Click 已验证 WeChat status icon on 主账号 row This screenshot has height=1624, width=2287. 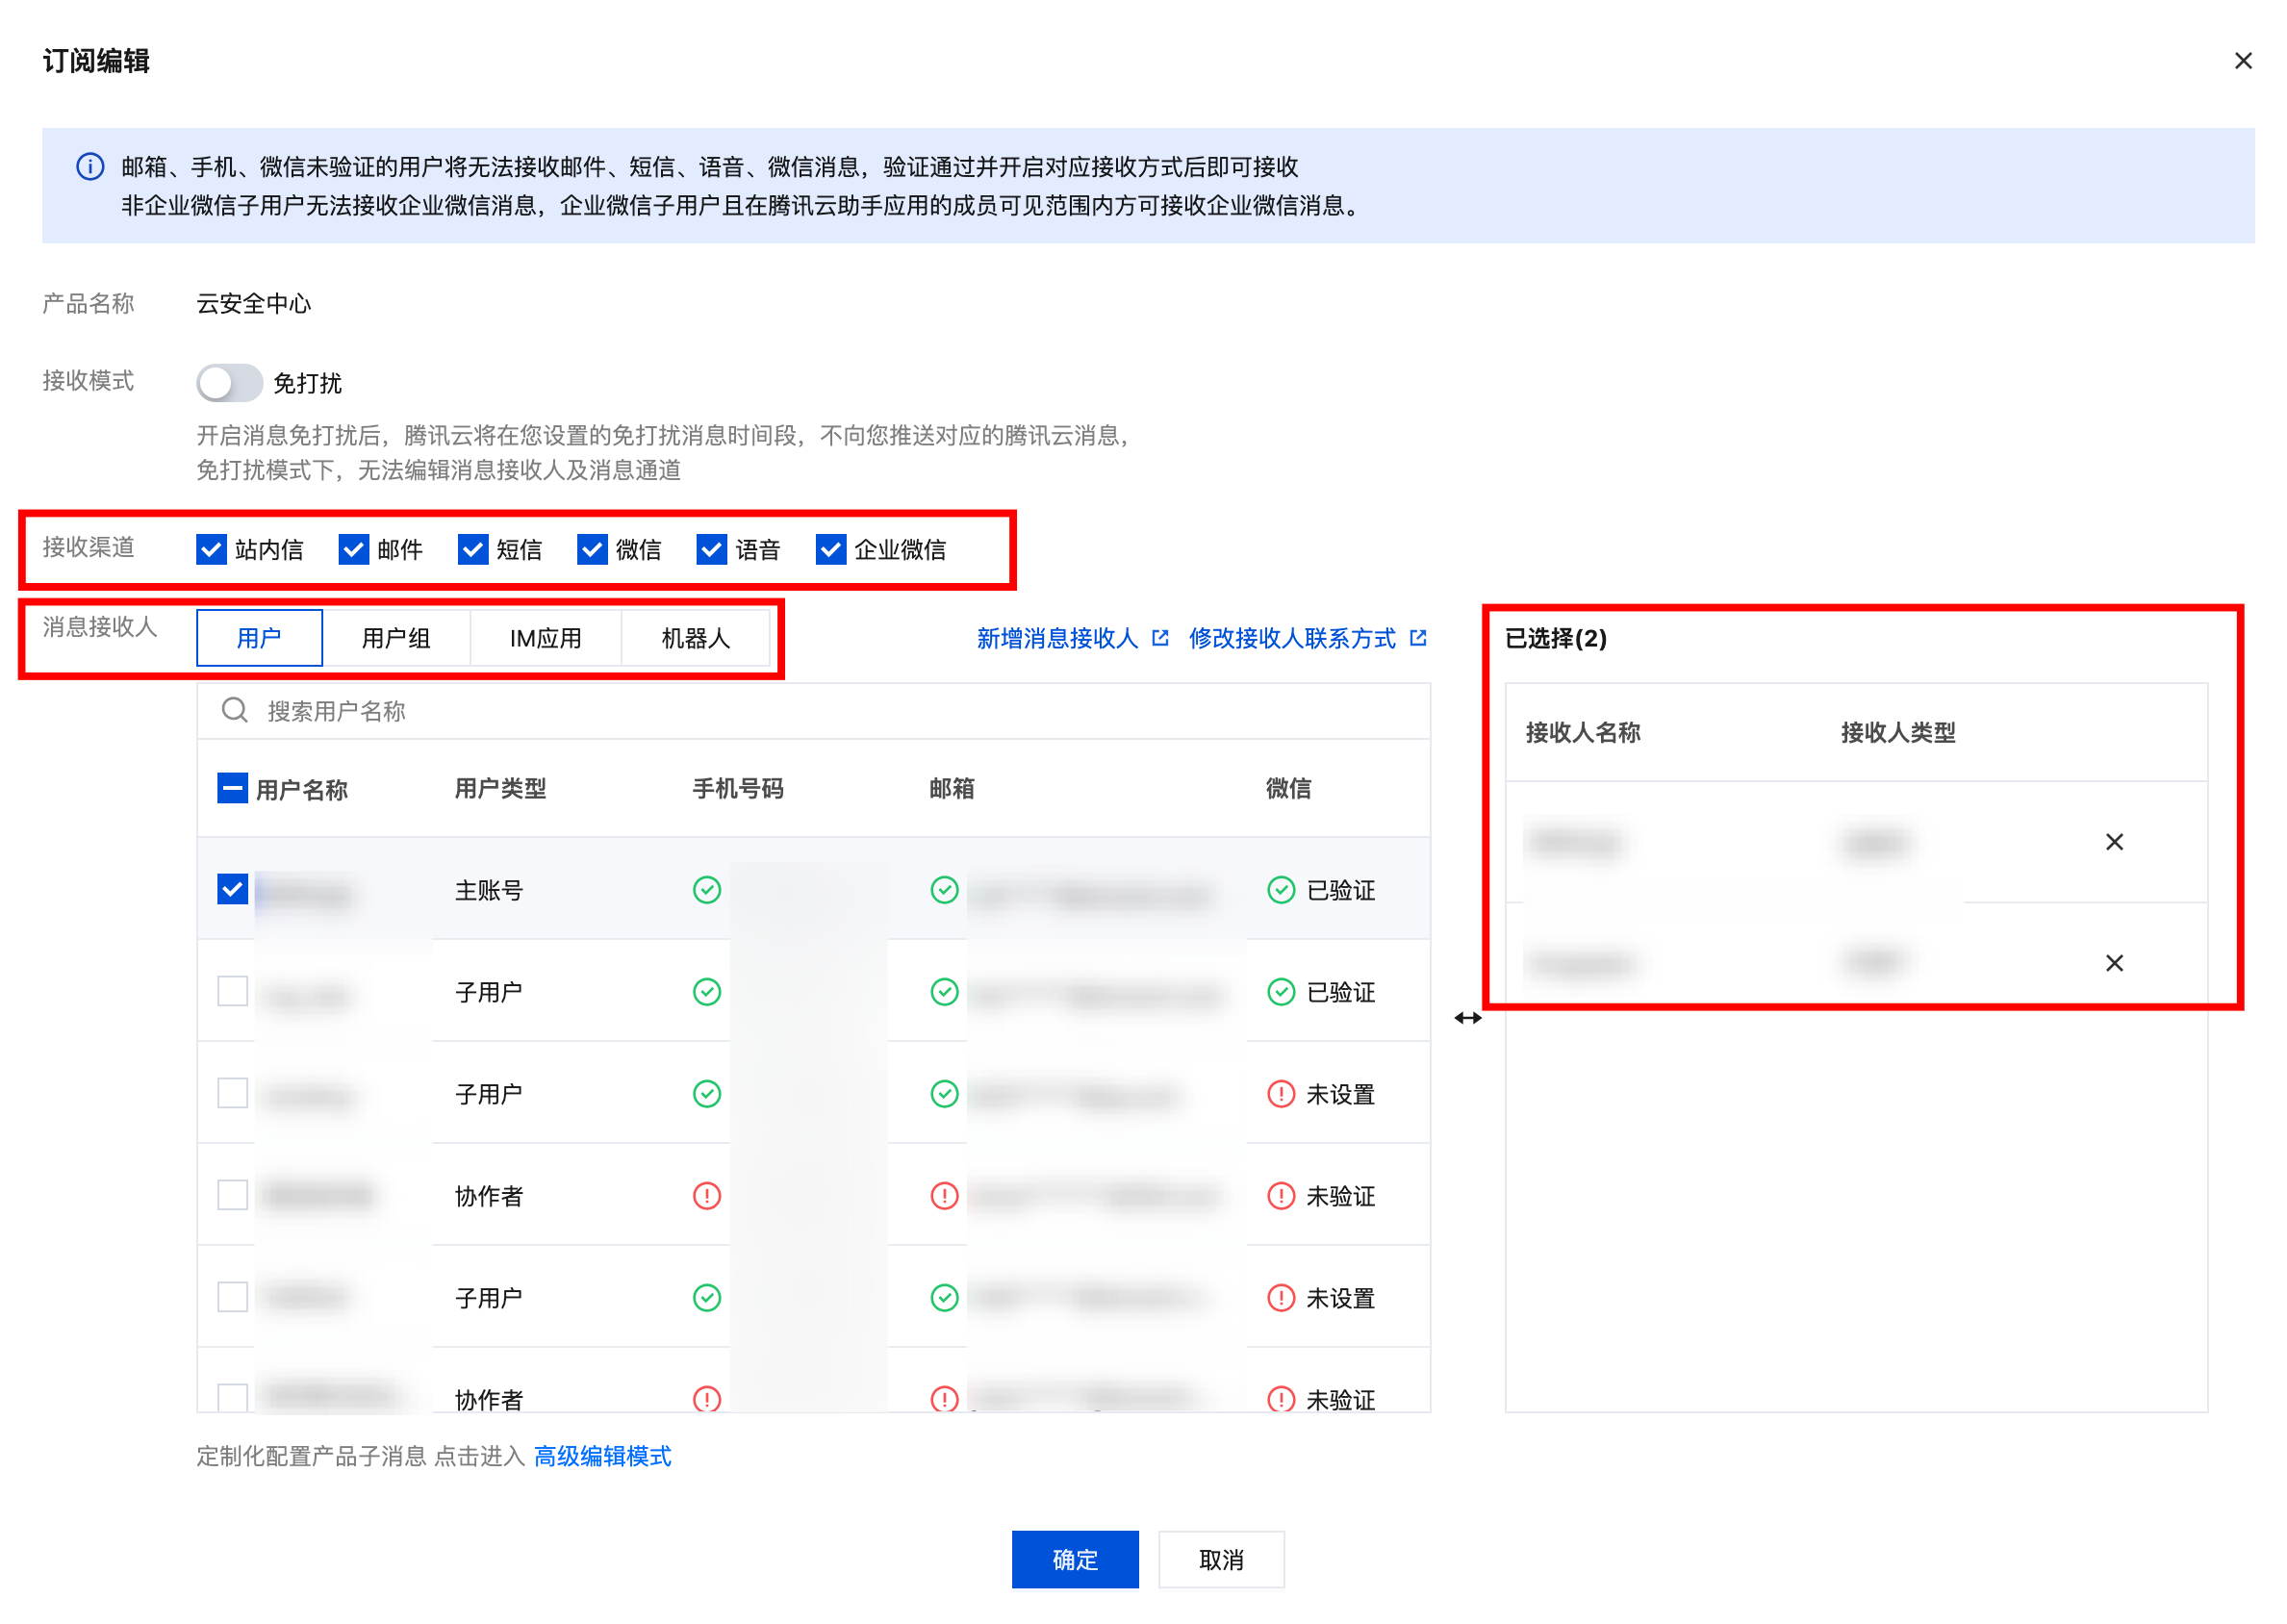coord(1280,890)
